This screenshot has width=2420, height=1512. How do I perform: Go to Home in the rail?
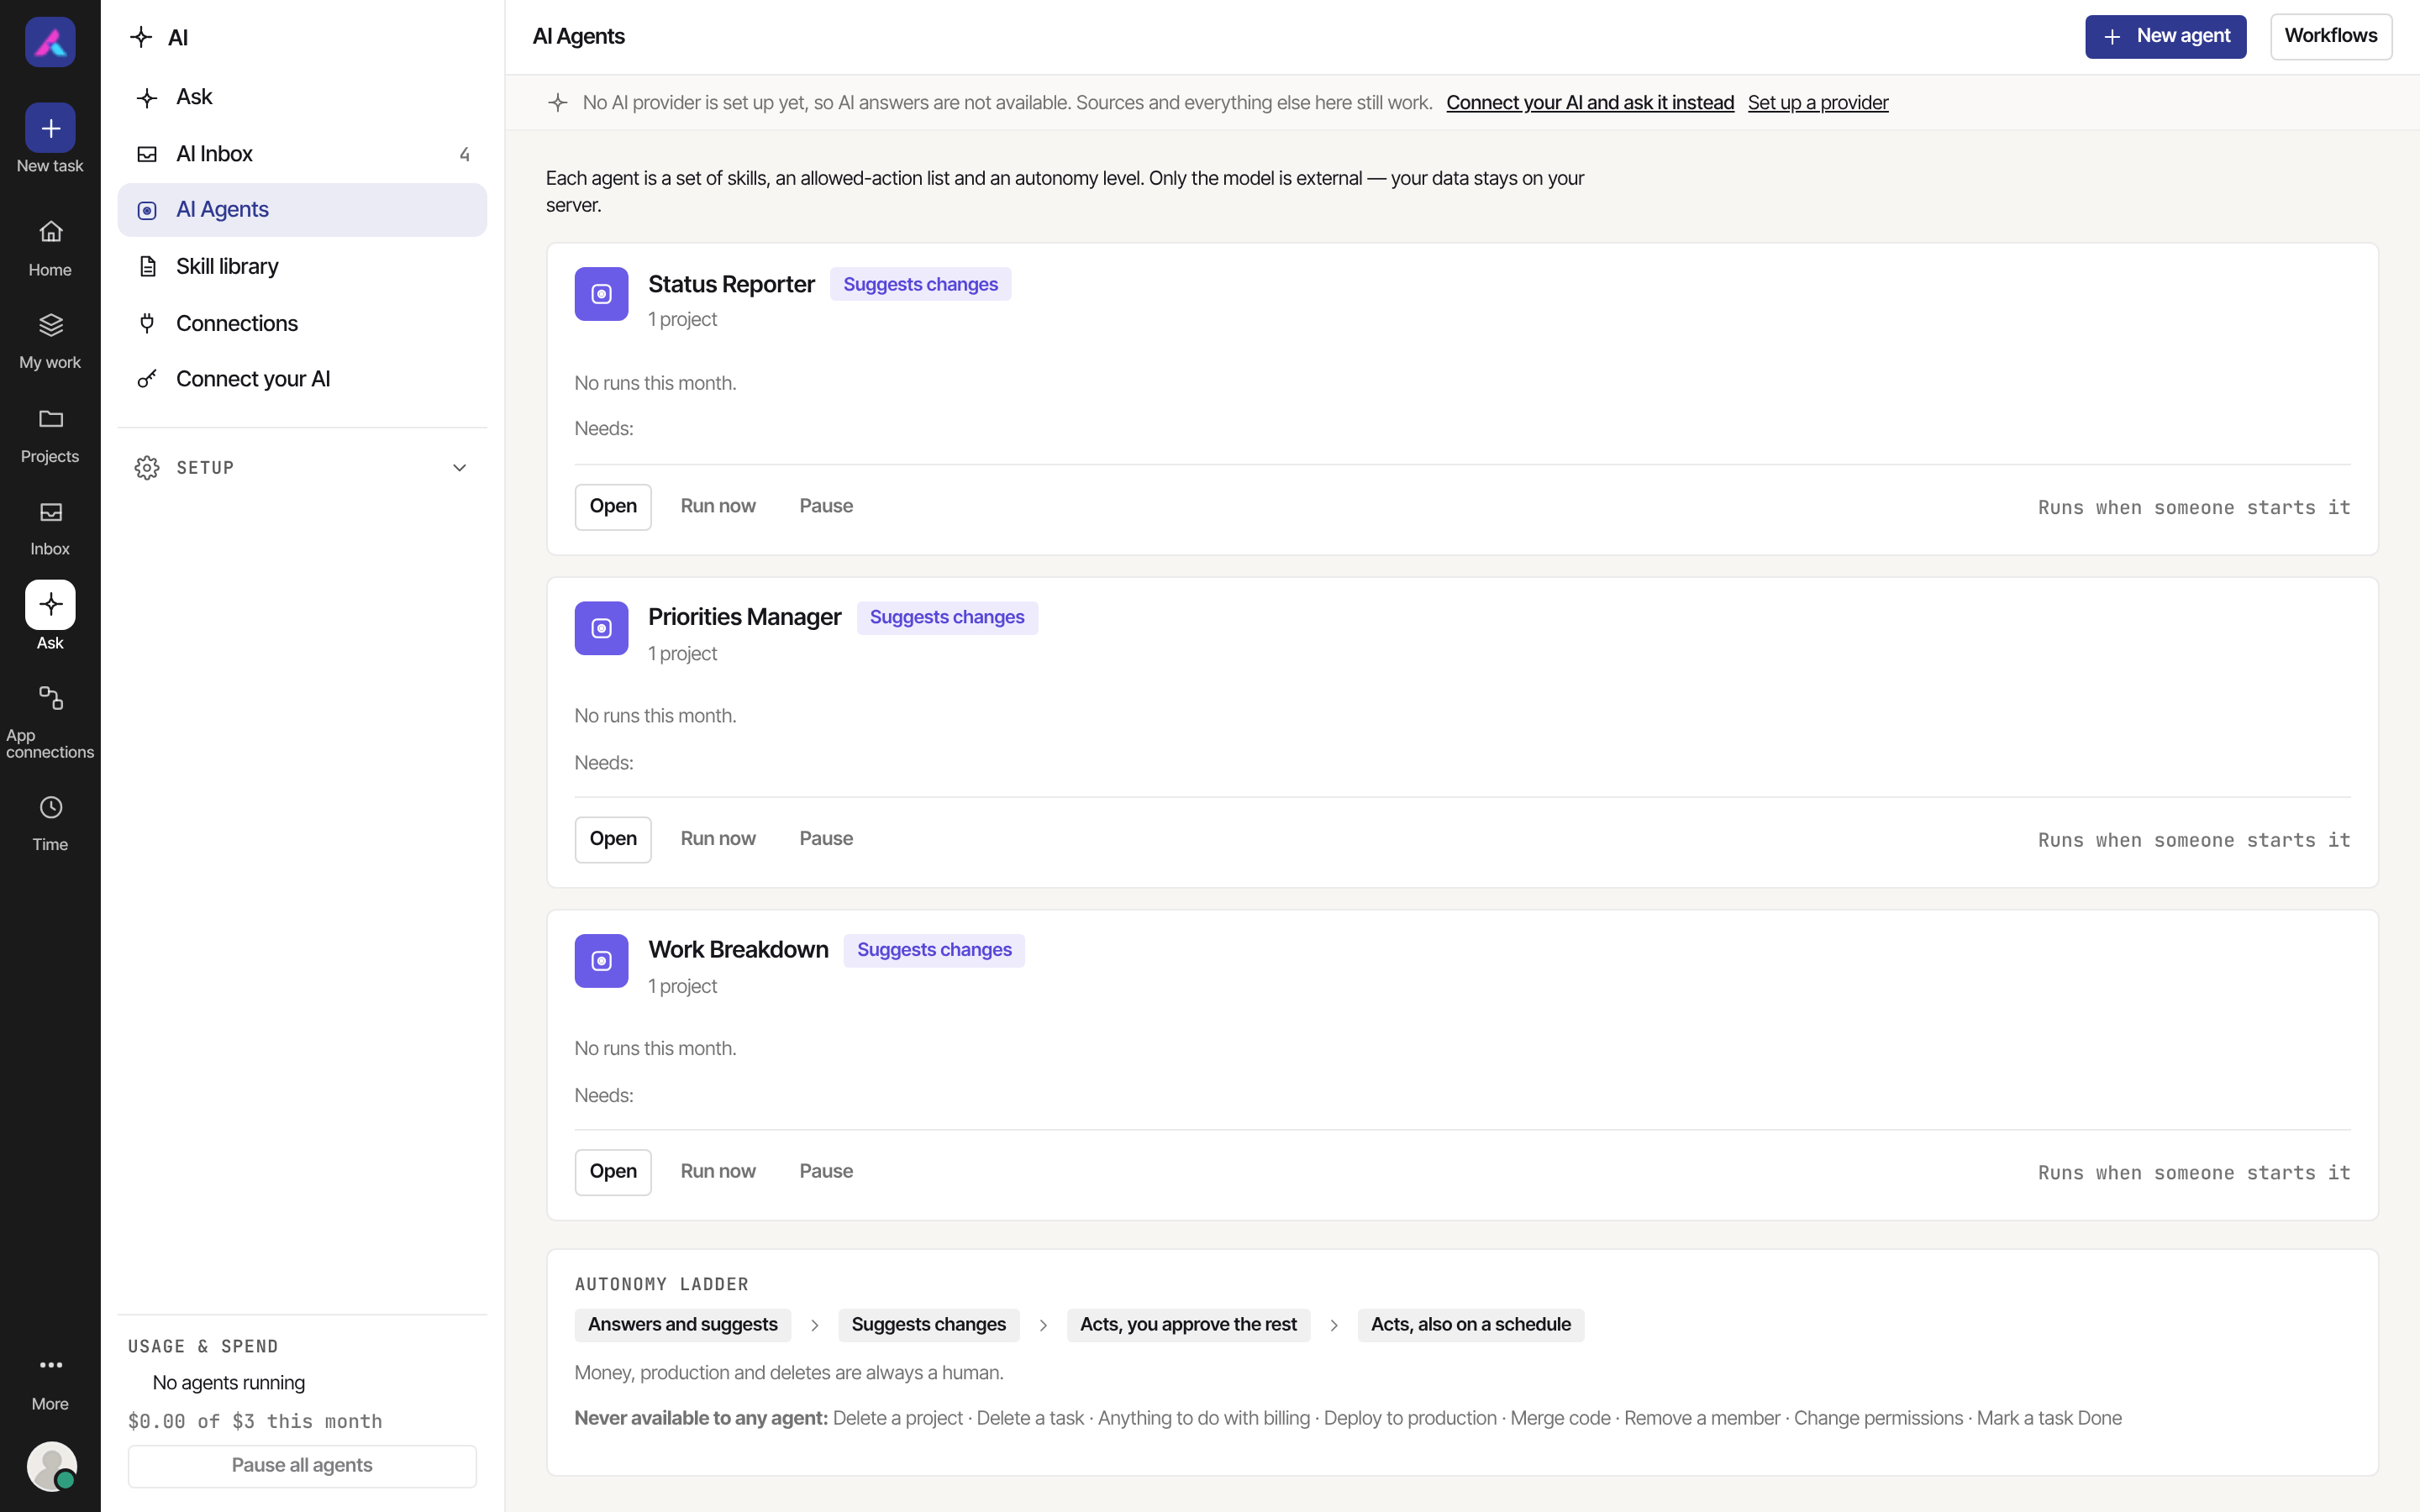click(50, 248)
